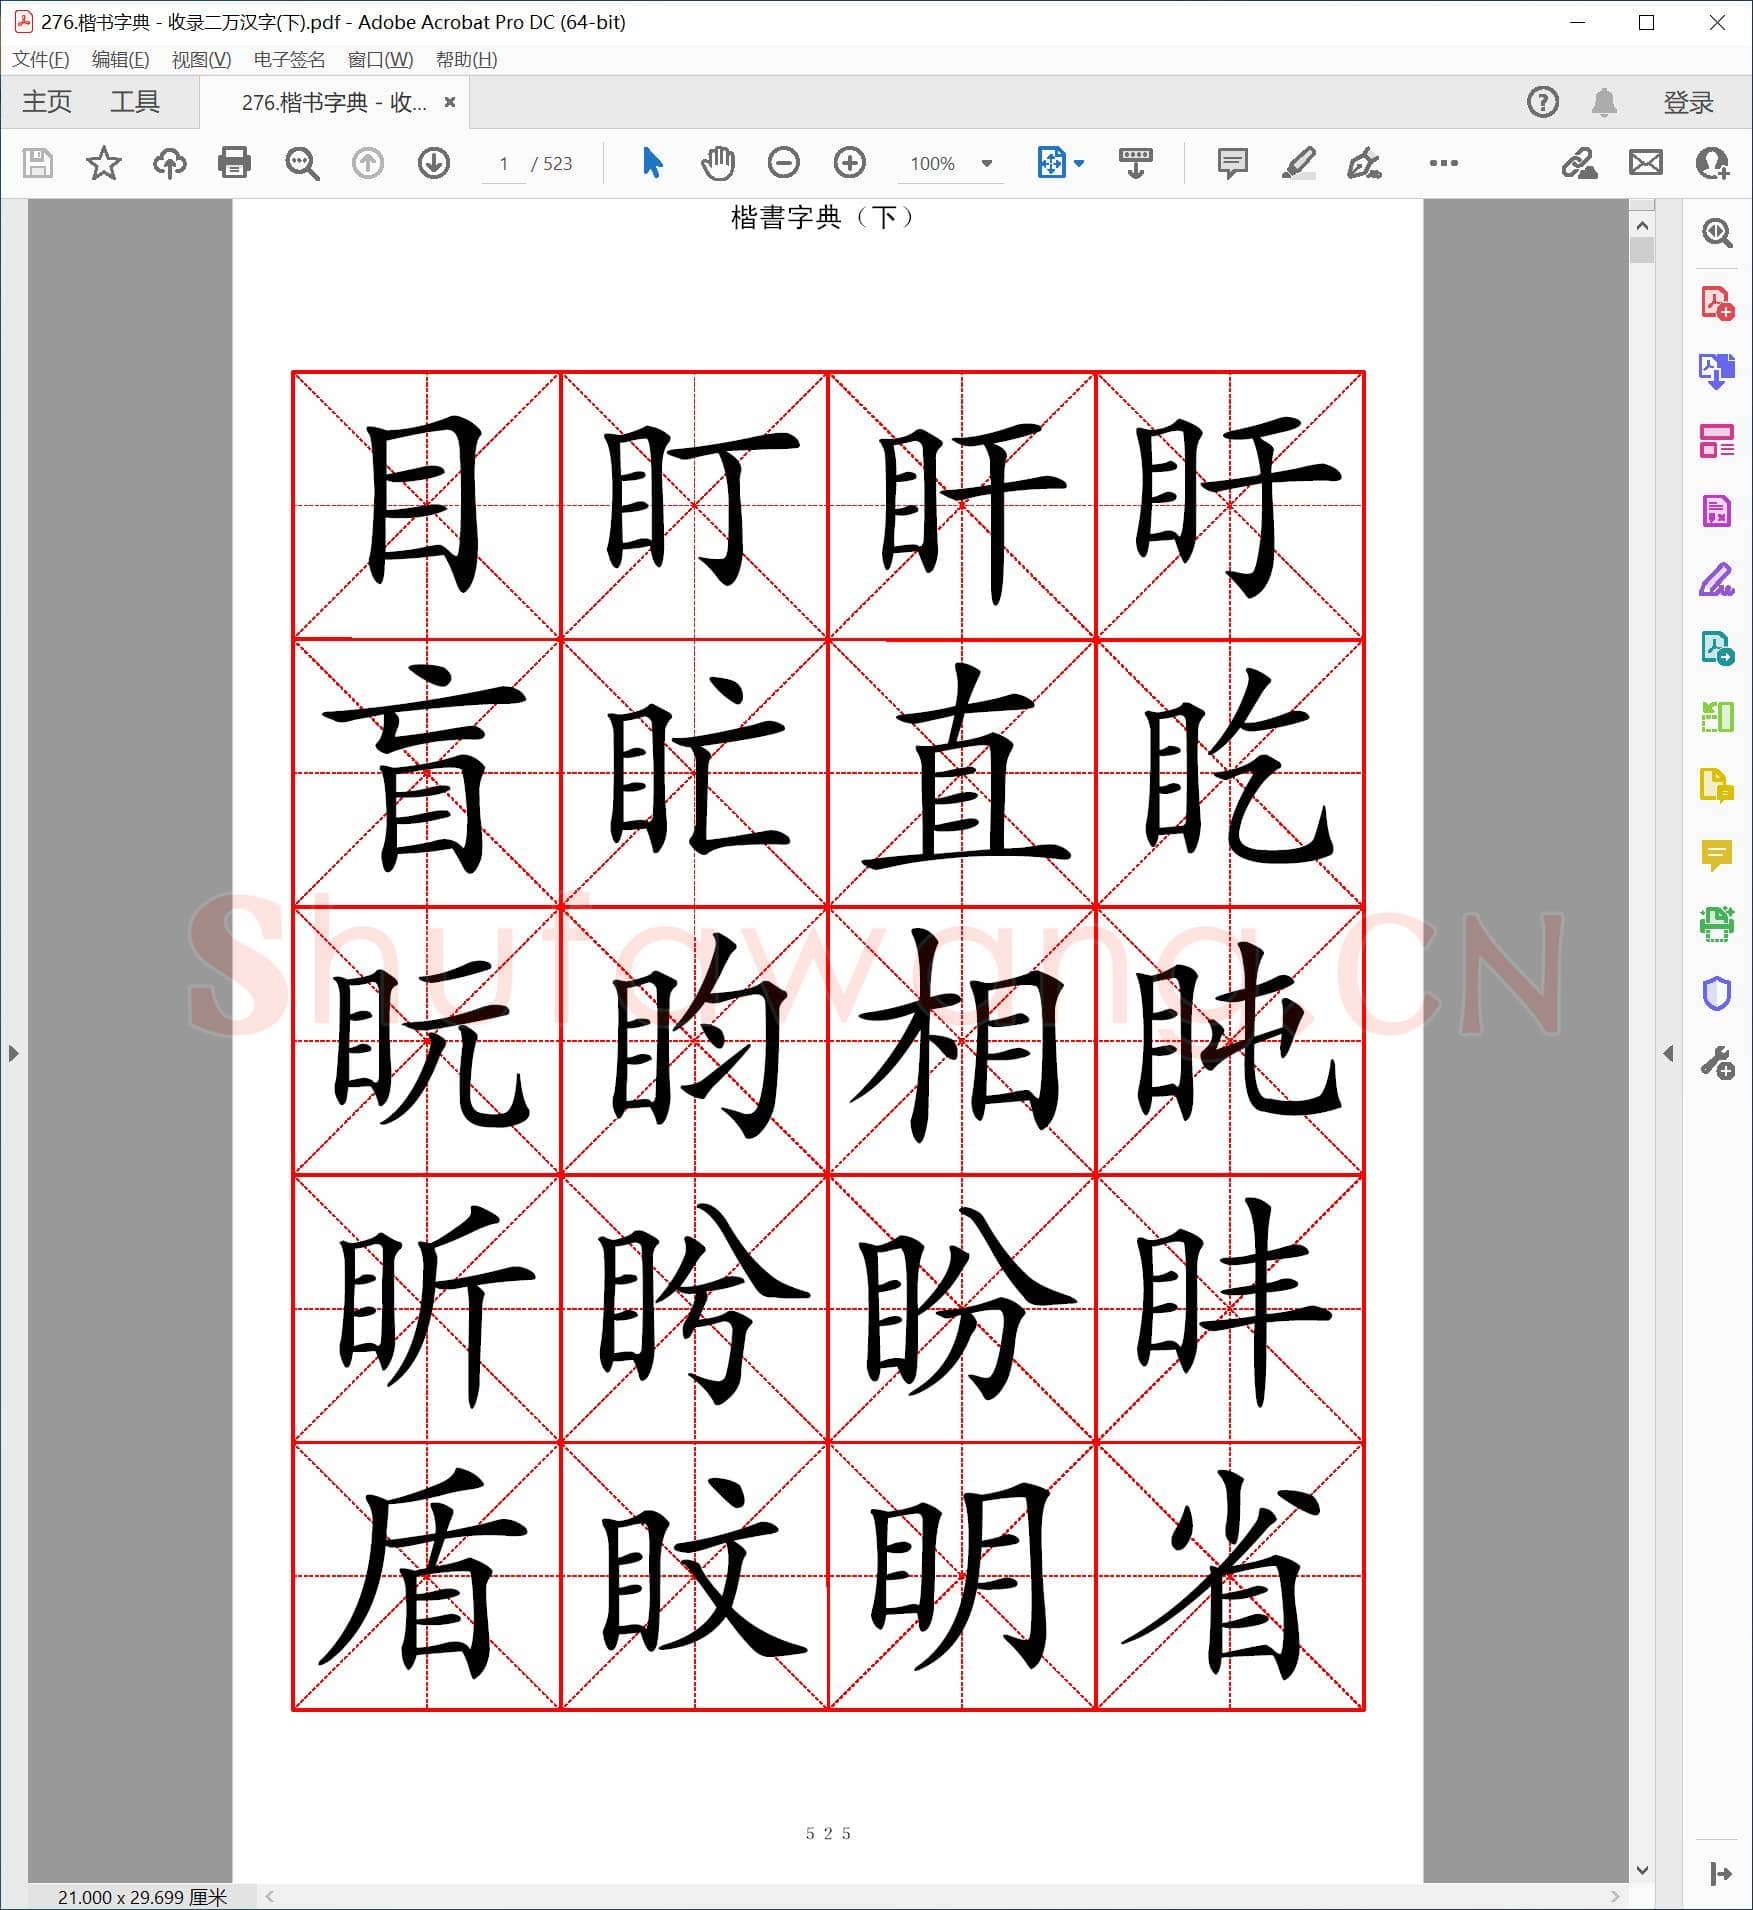Image resolution: width=1753 pixels, height=1910 pixels.
Task: Select the Protect tool shield icon
Action: (1718, 993)
